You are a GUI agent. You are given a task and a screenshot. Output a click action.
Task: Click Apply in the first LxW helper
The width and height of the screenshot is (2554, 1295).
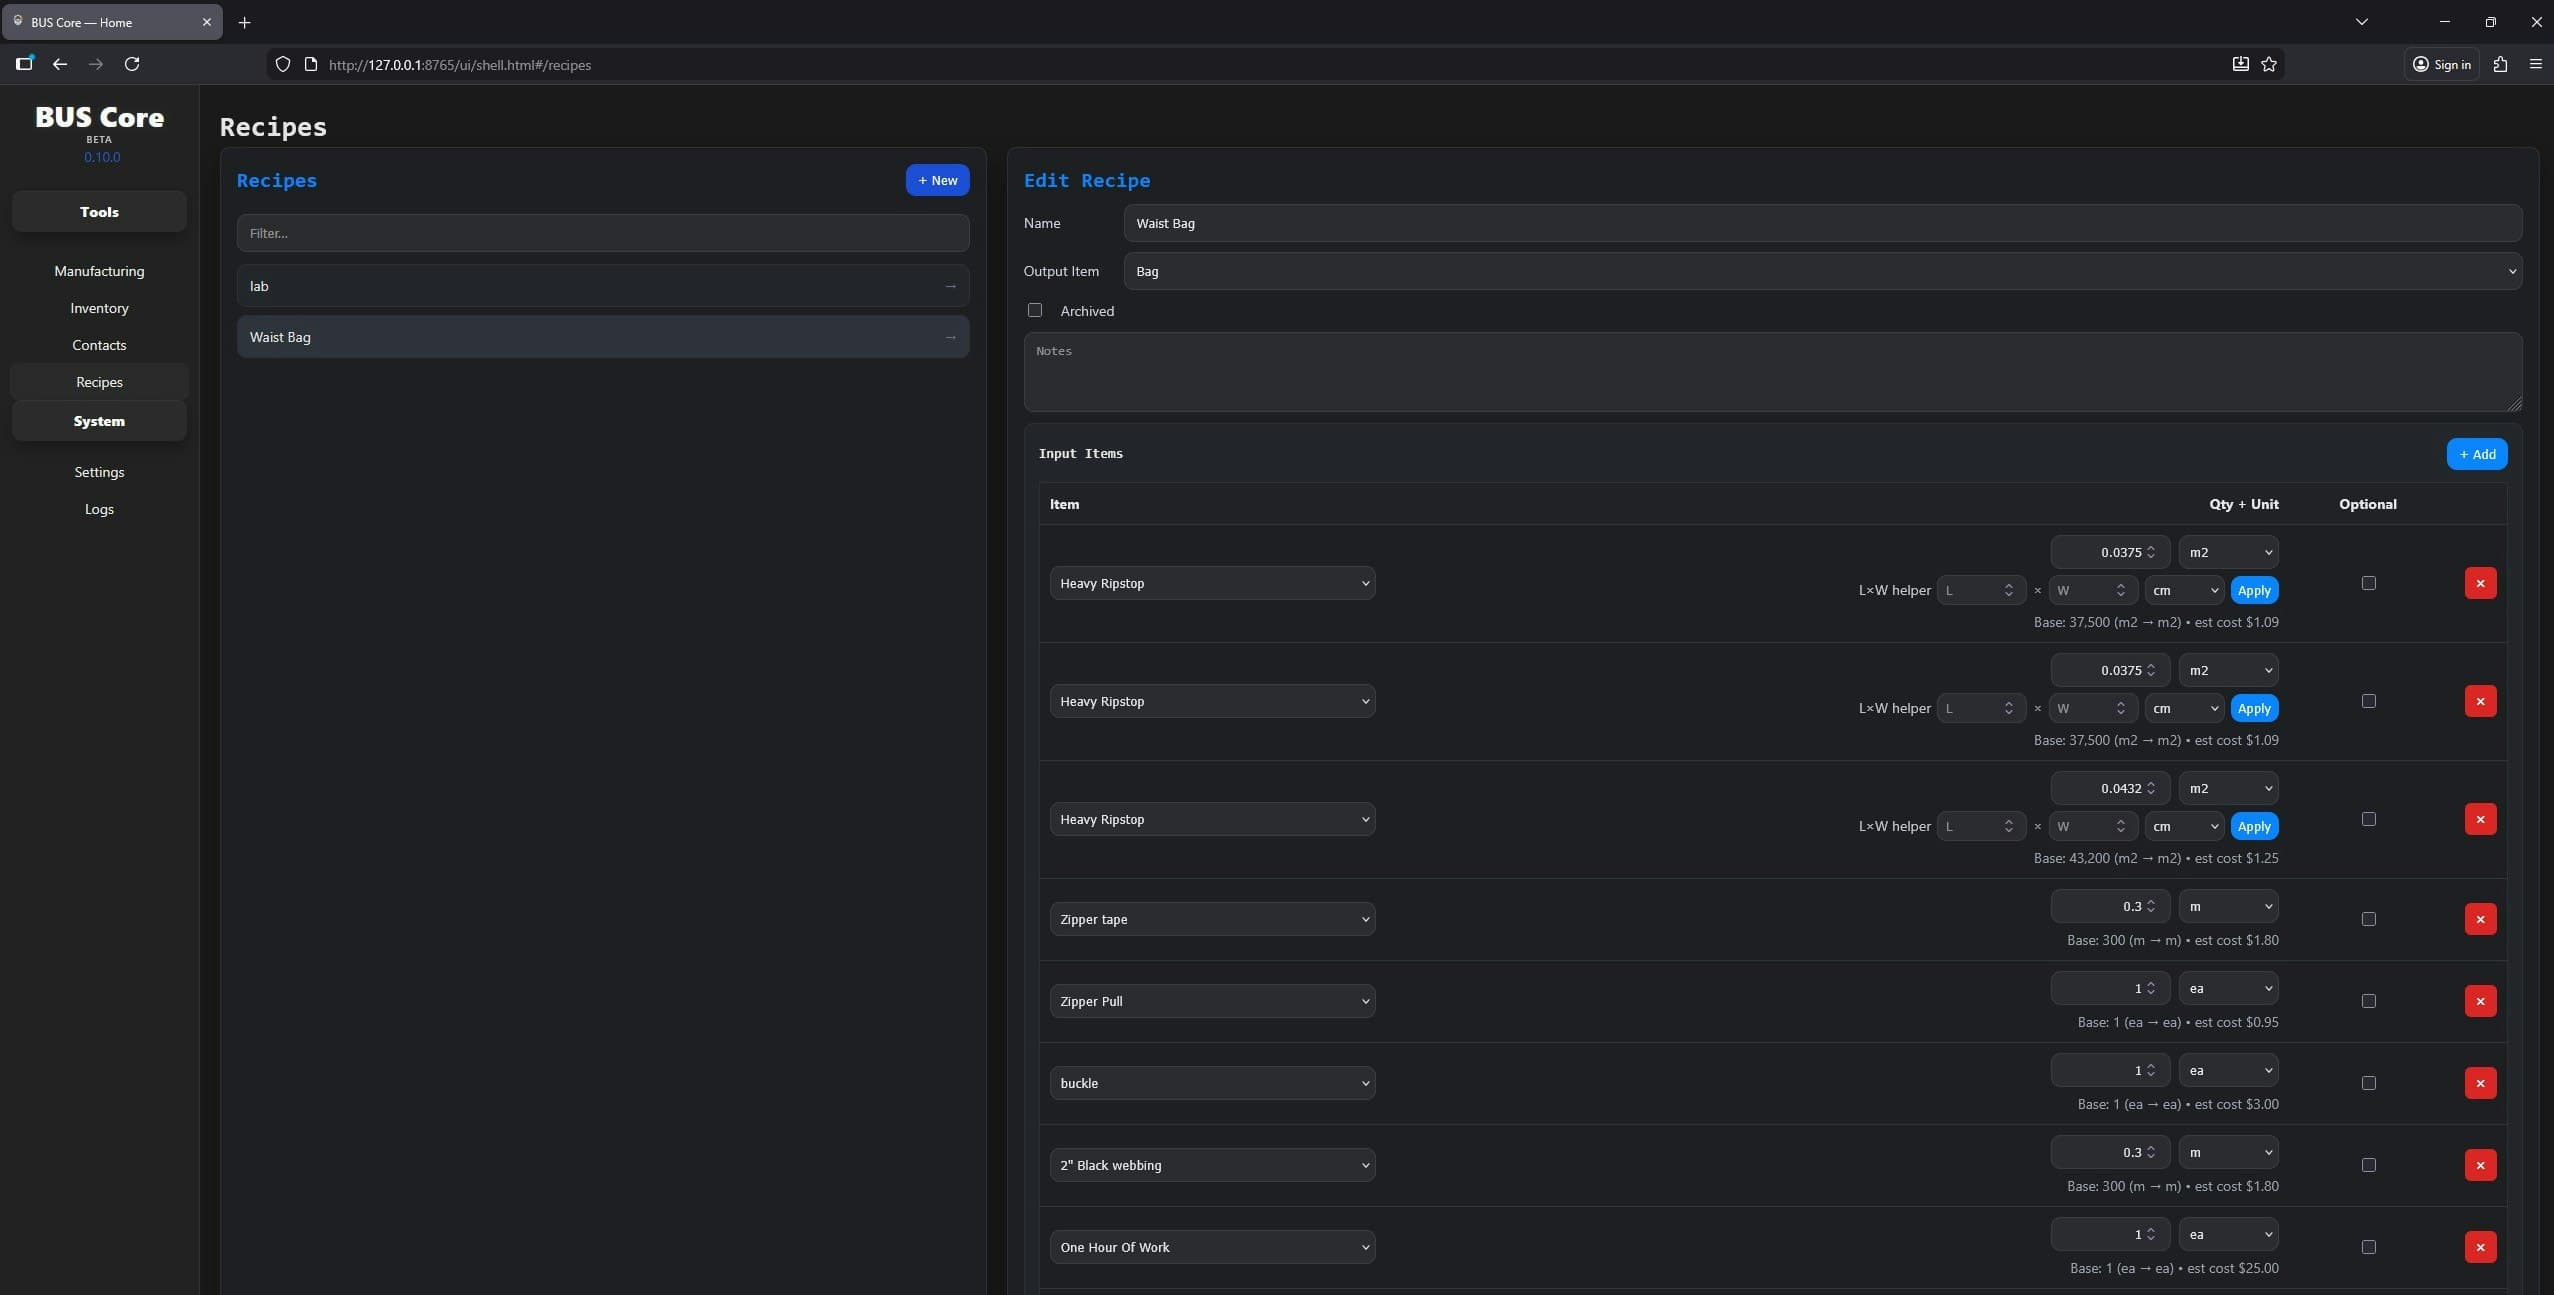point(2255,590)
